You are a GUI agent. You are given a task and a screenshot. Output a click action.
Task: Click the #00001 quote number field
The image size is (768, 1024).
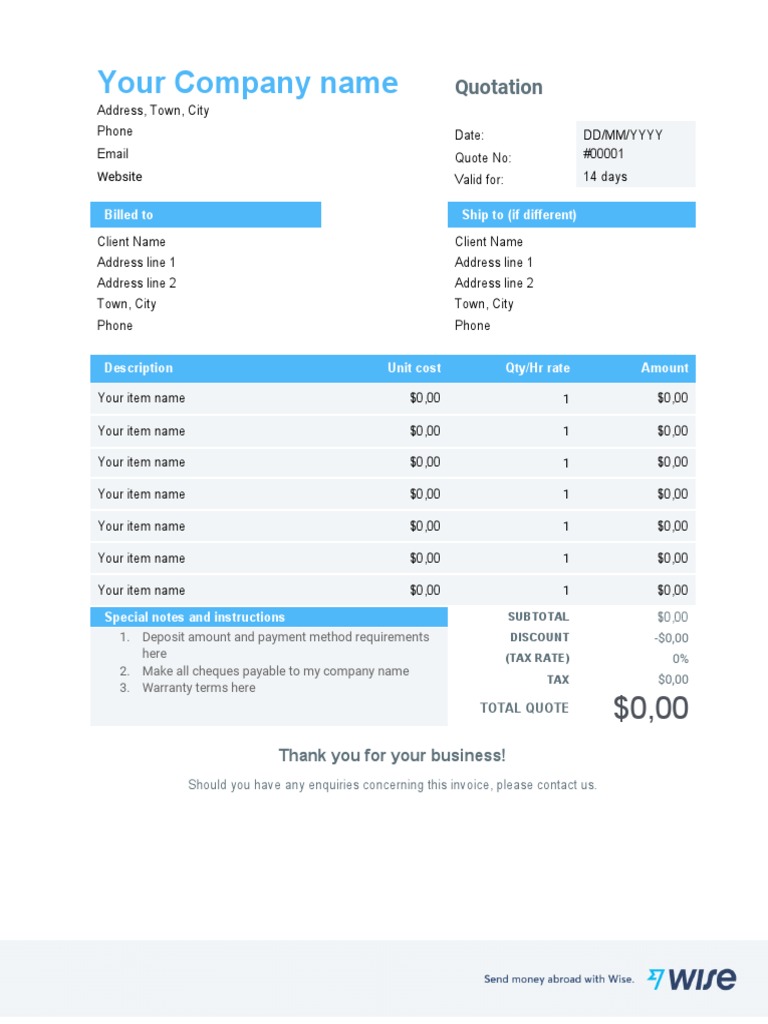(x=603, y=153)
